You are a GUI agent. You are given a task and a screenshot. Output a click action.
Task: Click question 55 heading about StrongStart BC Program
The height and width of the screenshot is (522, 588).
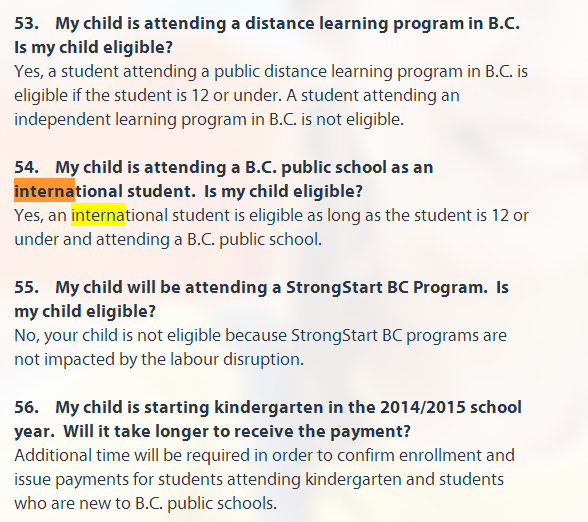[x=261, y=287]
